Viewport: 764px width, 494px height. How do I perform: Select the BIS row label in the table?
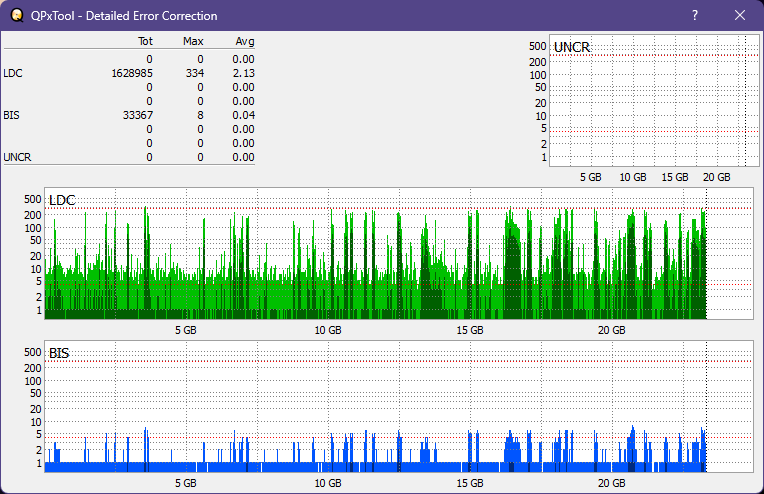pos(12,115)
